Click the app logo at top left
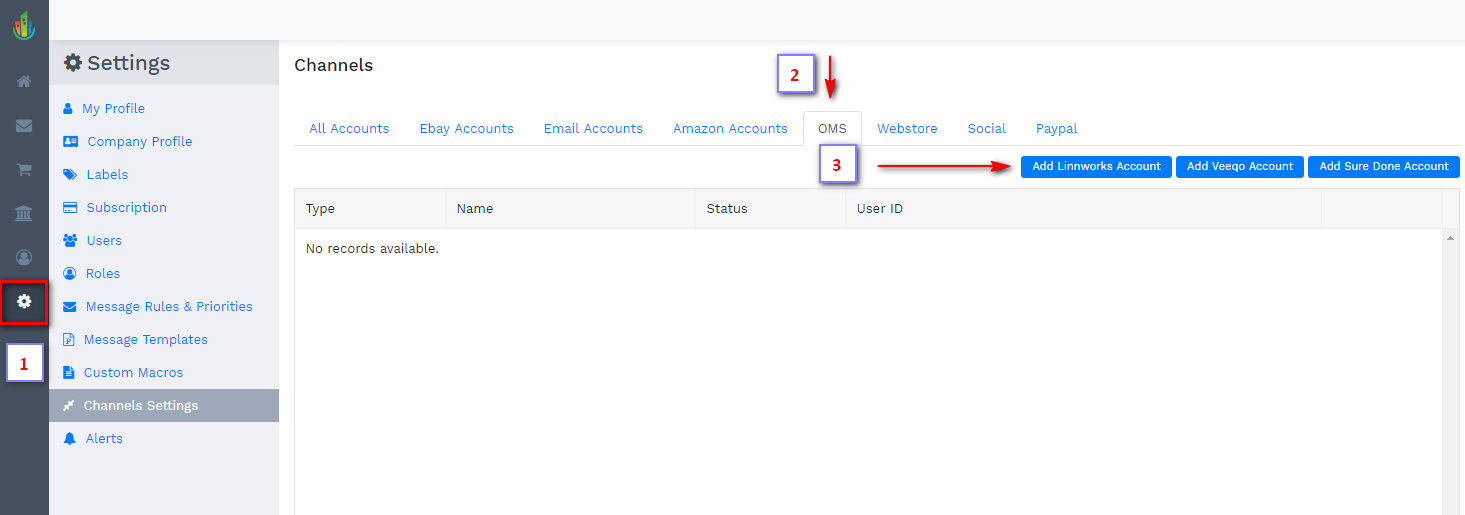The width and height of the screenshot is (1465, 515). (x=24, y=24)
